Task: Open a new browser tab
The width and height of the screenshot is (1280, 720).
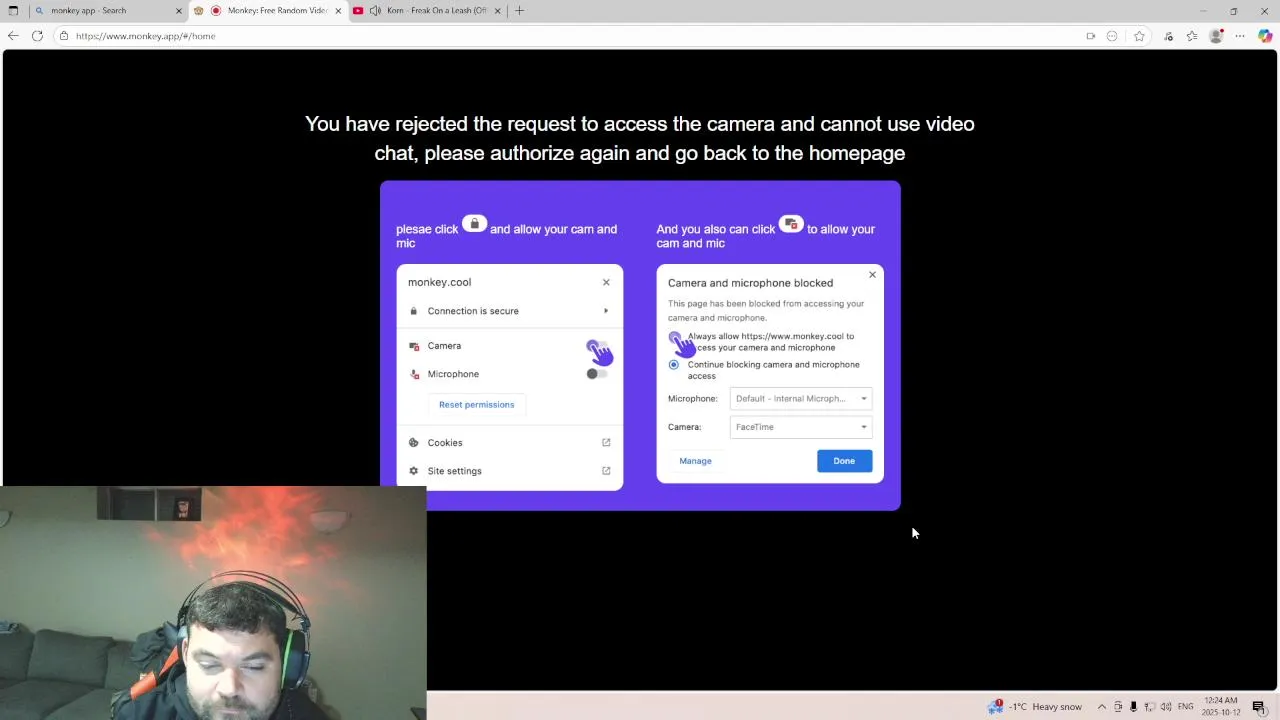Action: pyautogui.click(x=519, y=10)
